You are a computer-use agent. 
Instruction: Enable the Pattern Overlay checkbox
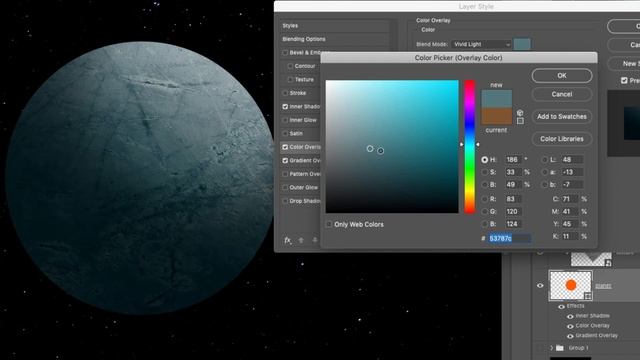285,174
